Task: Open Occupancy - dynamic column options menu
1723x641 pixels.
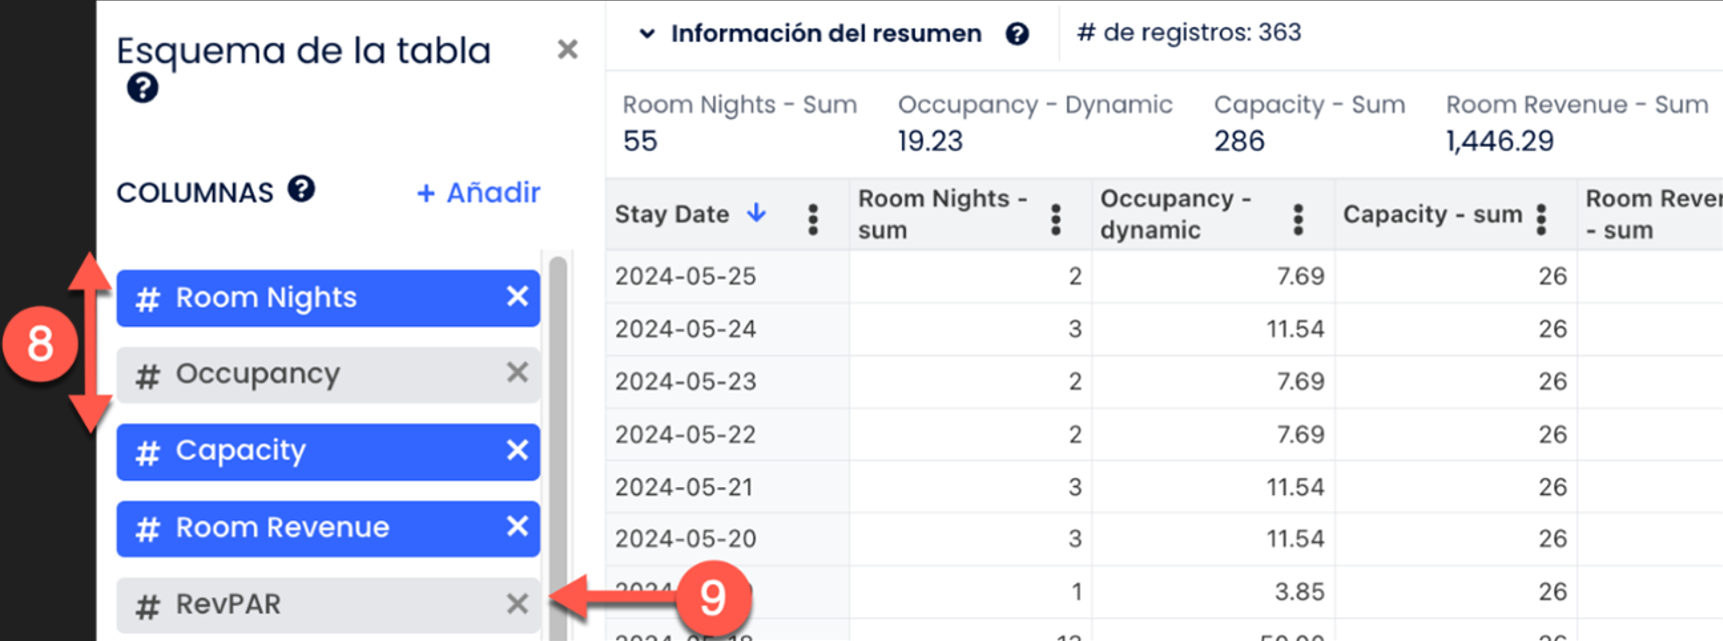Action: pyautogui.click(x=1298, y=219)
